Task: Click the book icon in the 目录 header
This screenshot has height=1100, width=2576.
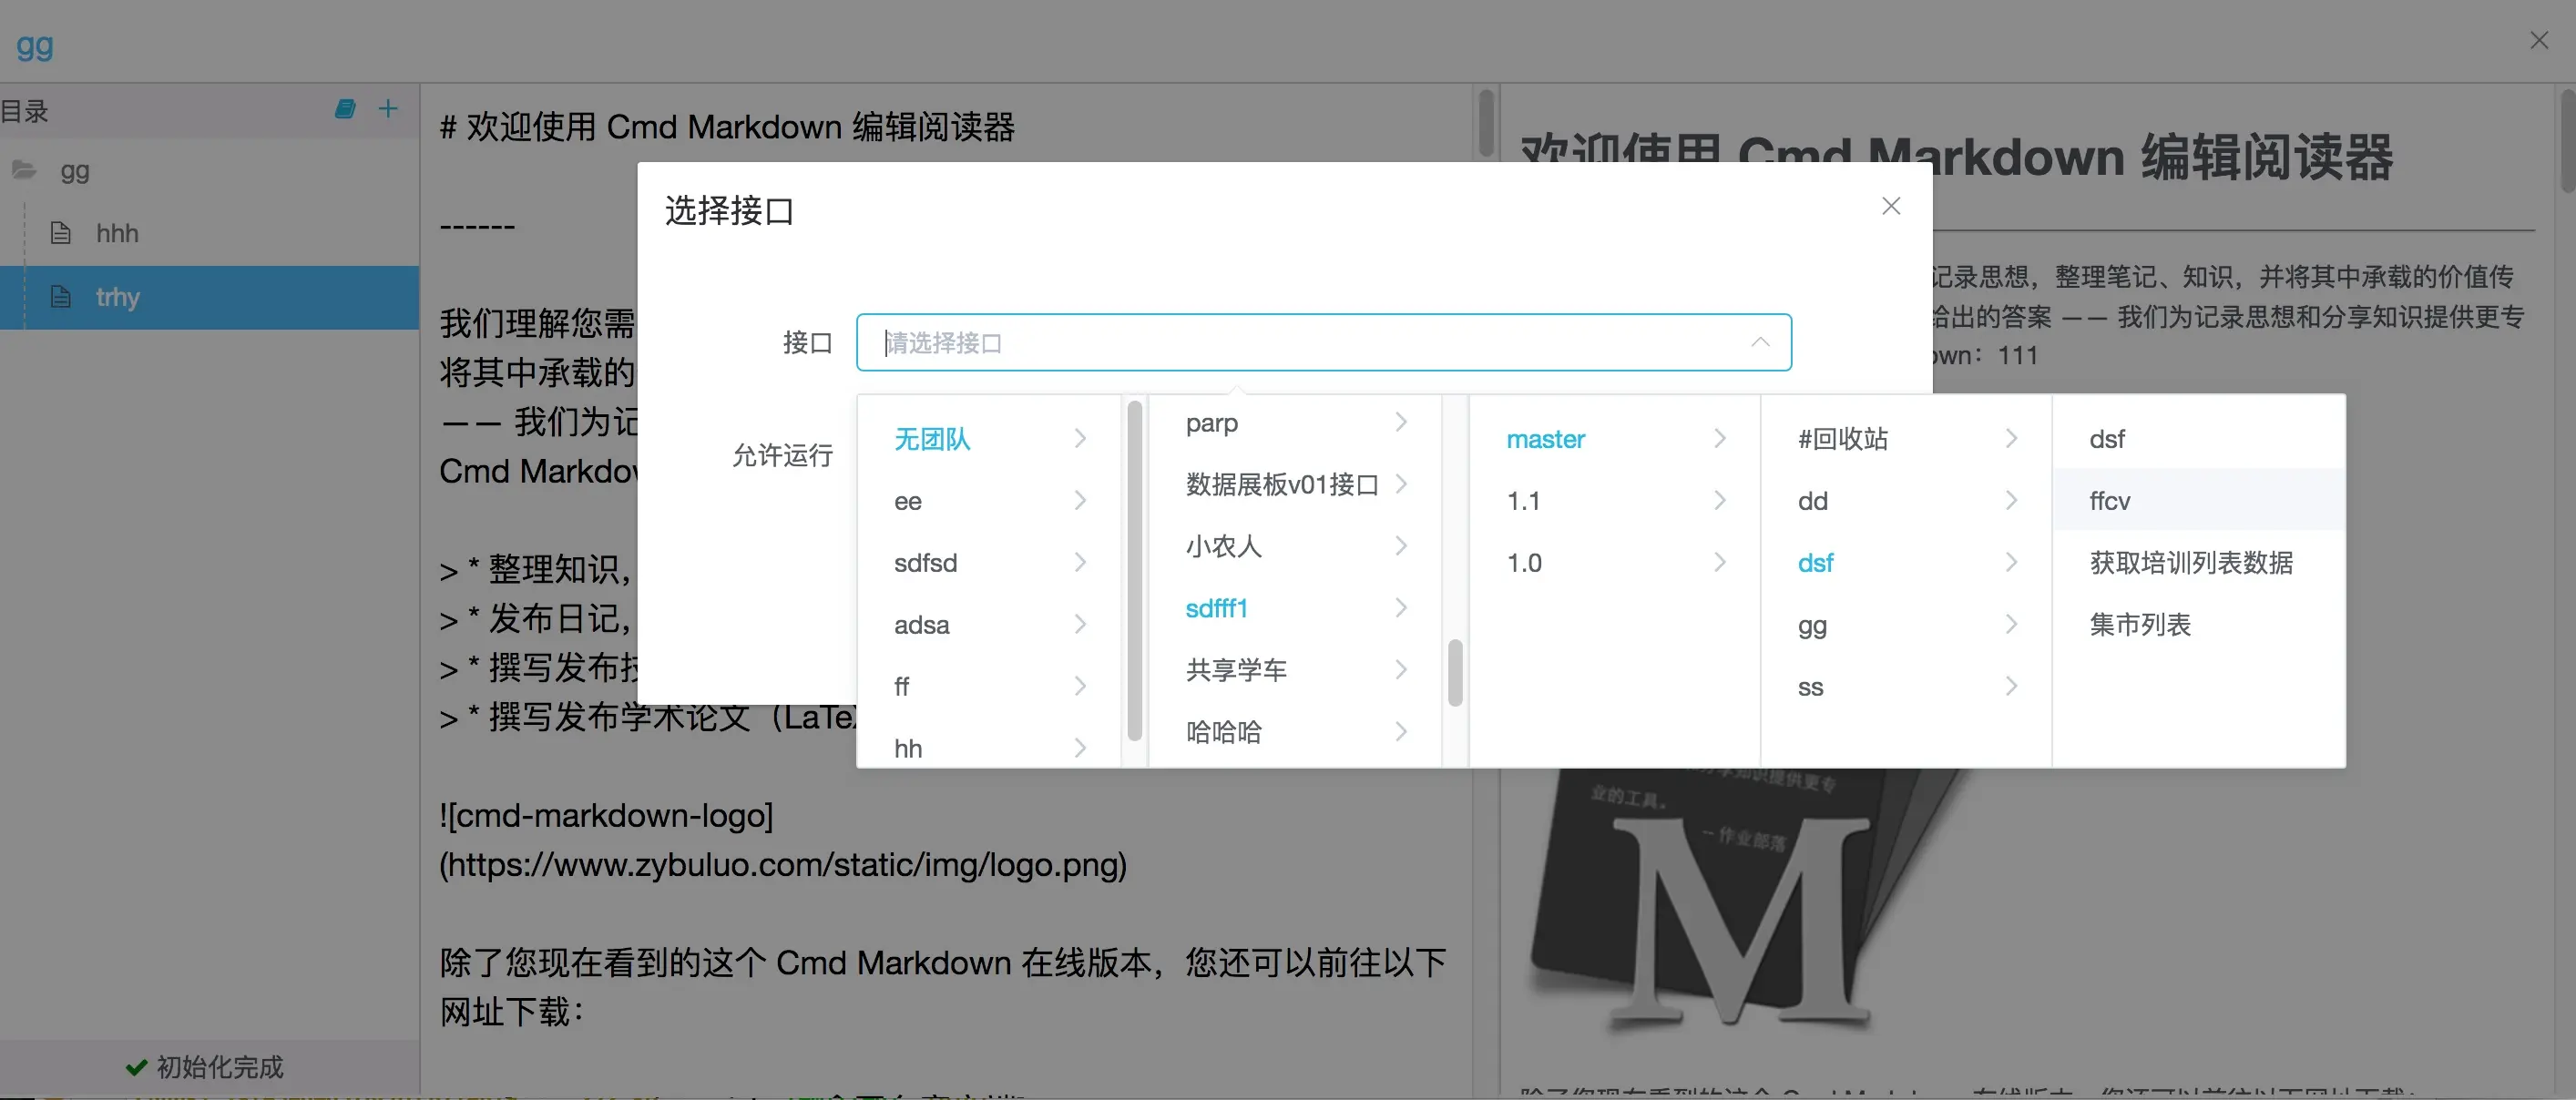Action: pos(345,109)
